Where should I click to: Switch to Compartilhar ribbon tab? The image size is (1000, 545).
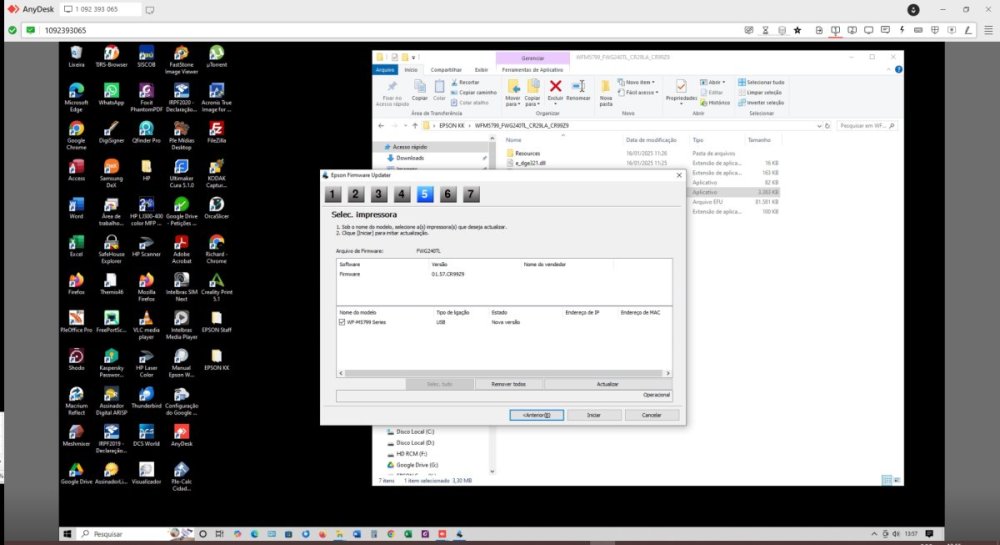click(446, 69)
